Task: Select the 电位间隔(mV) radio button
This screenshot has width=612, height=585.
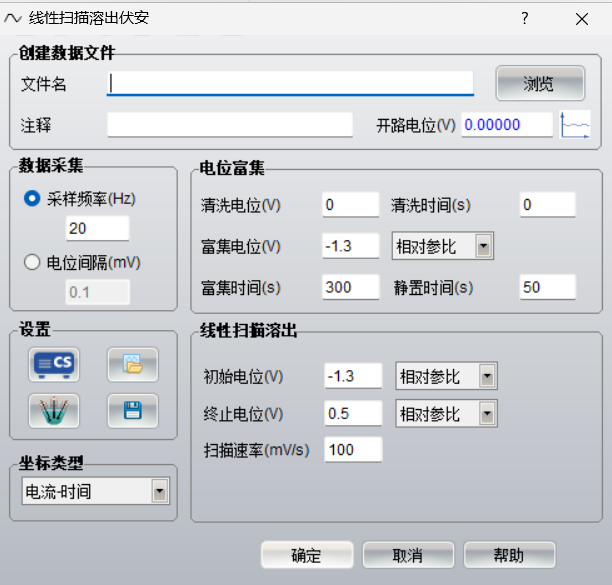Action: coord(32,262)
